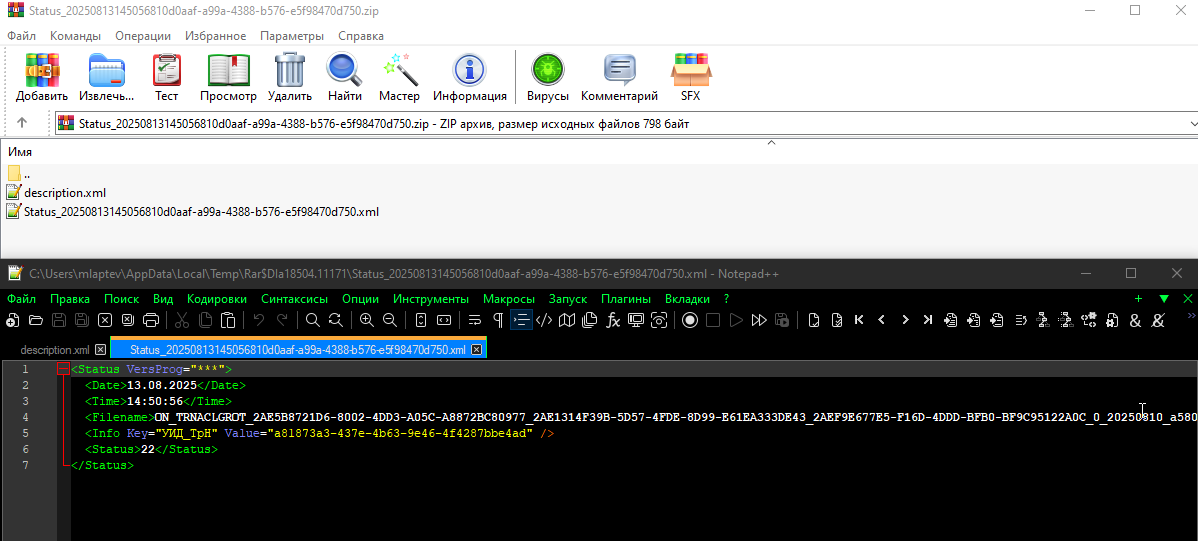Toggle synchronized horizontal scrolling icon
The width and height of the screenshot is (1198, 541).
[x=443, y=320]
